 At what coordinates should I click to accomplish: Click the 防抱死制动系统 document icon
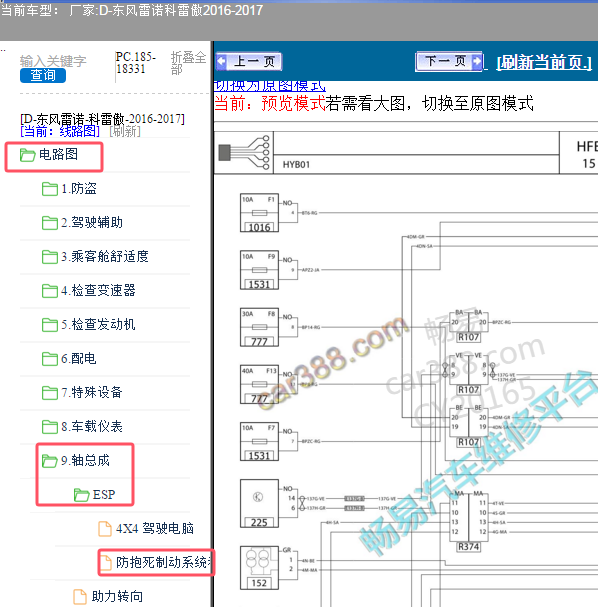click(x=105, y=562)
